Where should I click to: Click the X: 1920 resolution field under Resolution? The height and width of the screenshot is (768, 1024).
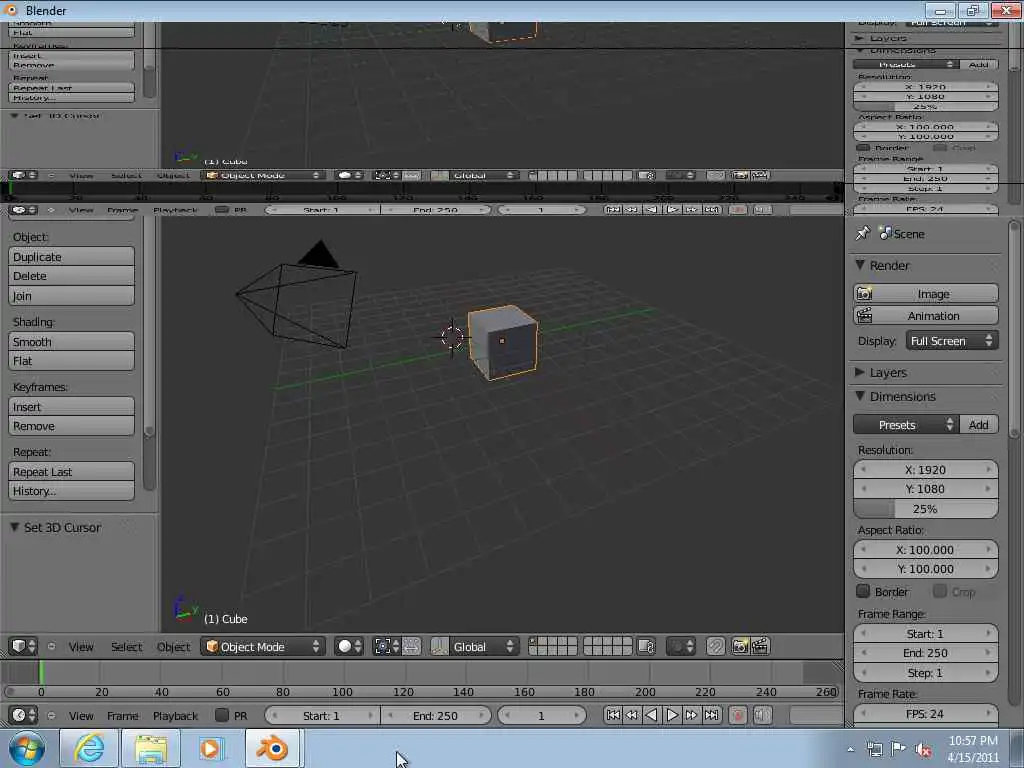(x=925, y=470)
